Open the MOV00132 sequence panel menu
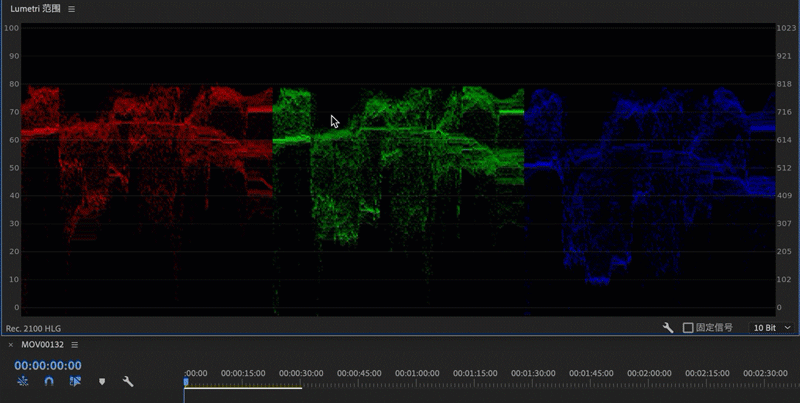The image size is (800, 403). [x=74, y=345]
